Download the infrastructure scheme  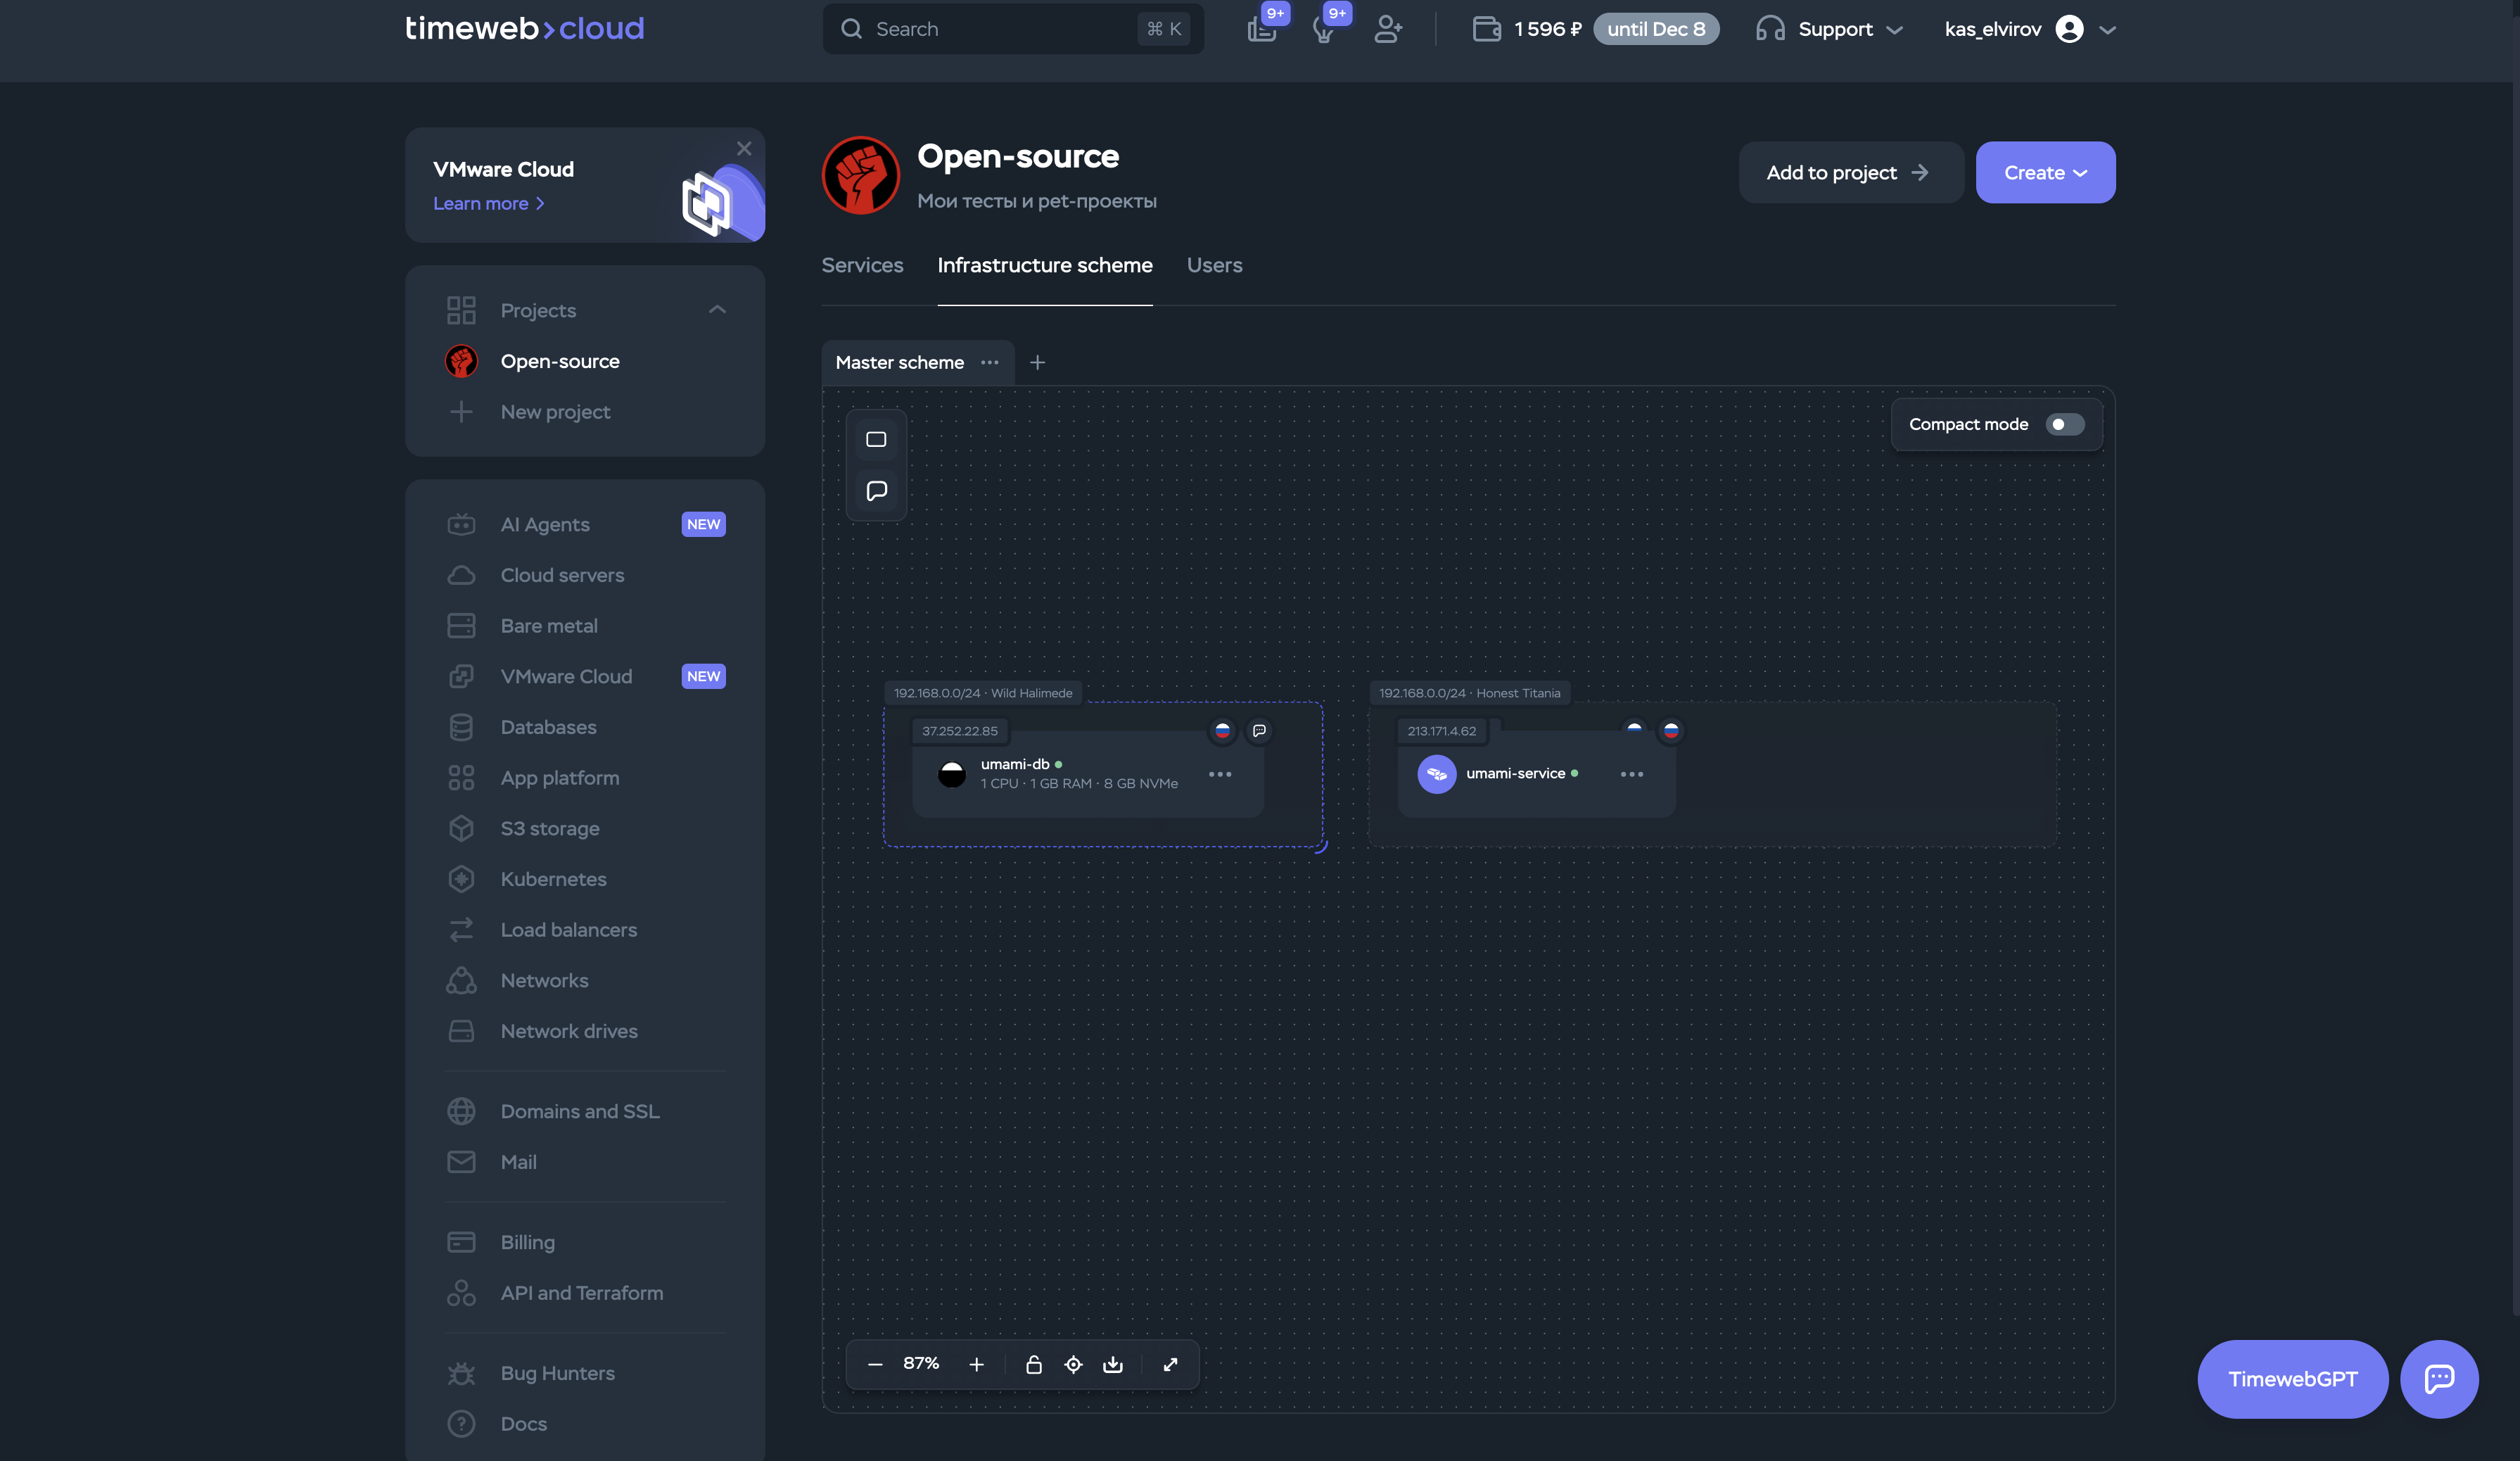point(1113,1364)
